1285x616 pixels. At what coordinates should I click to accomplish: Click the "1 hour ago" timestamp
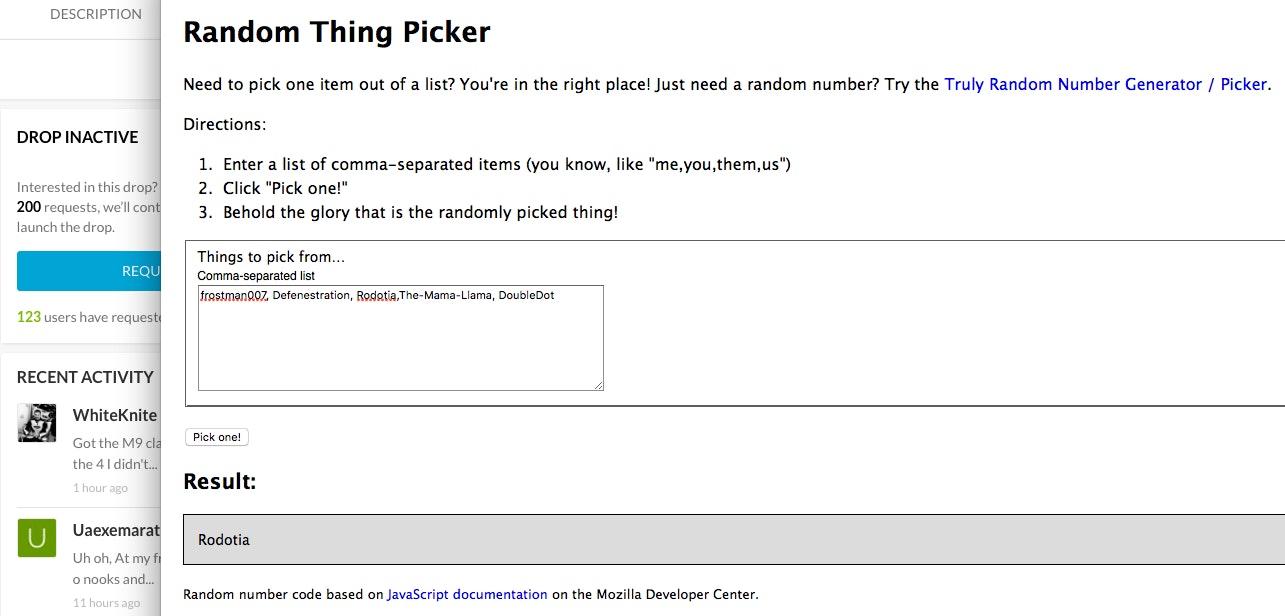[x=100, y=488]
